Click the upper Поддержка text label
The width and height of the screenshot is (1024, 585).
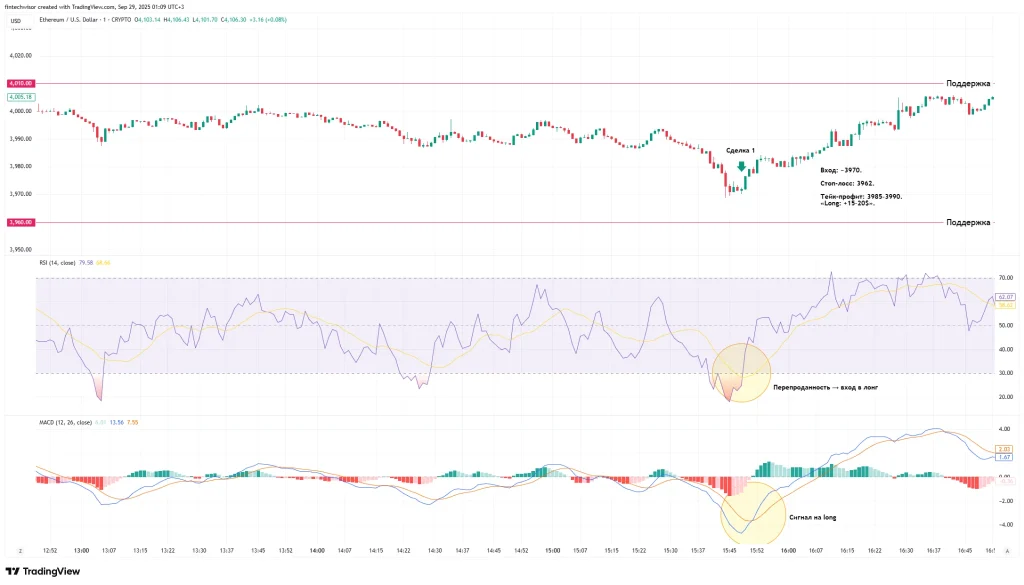(x=967, y=83)
